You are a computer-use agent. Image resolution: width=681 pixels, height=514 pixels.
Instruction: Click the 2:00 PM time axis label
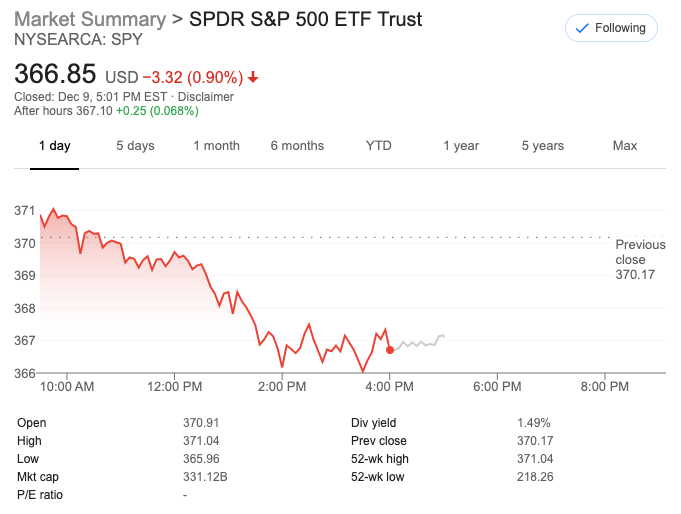282,386
